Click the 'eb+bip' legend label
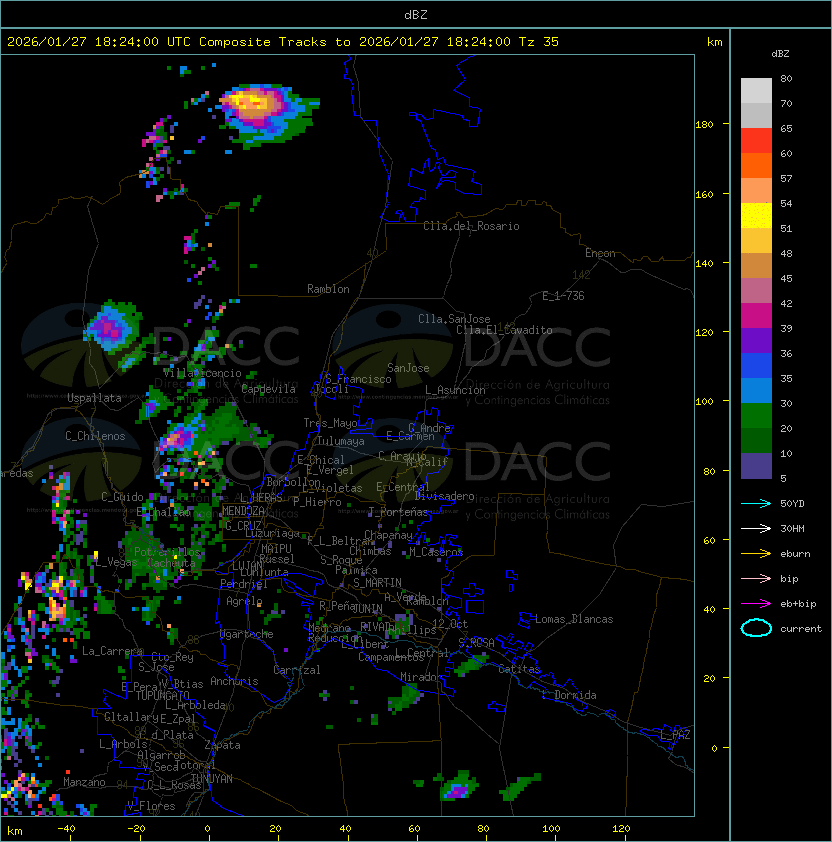The width and height of the screenshot is (832, 842). pyautogui.click(x=798, y=604)
